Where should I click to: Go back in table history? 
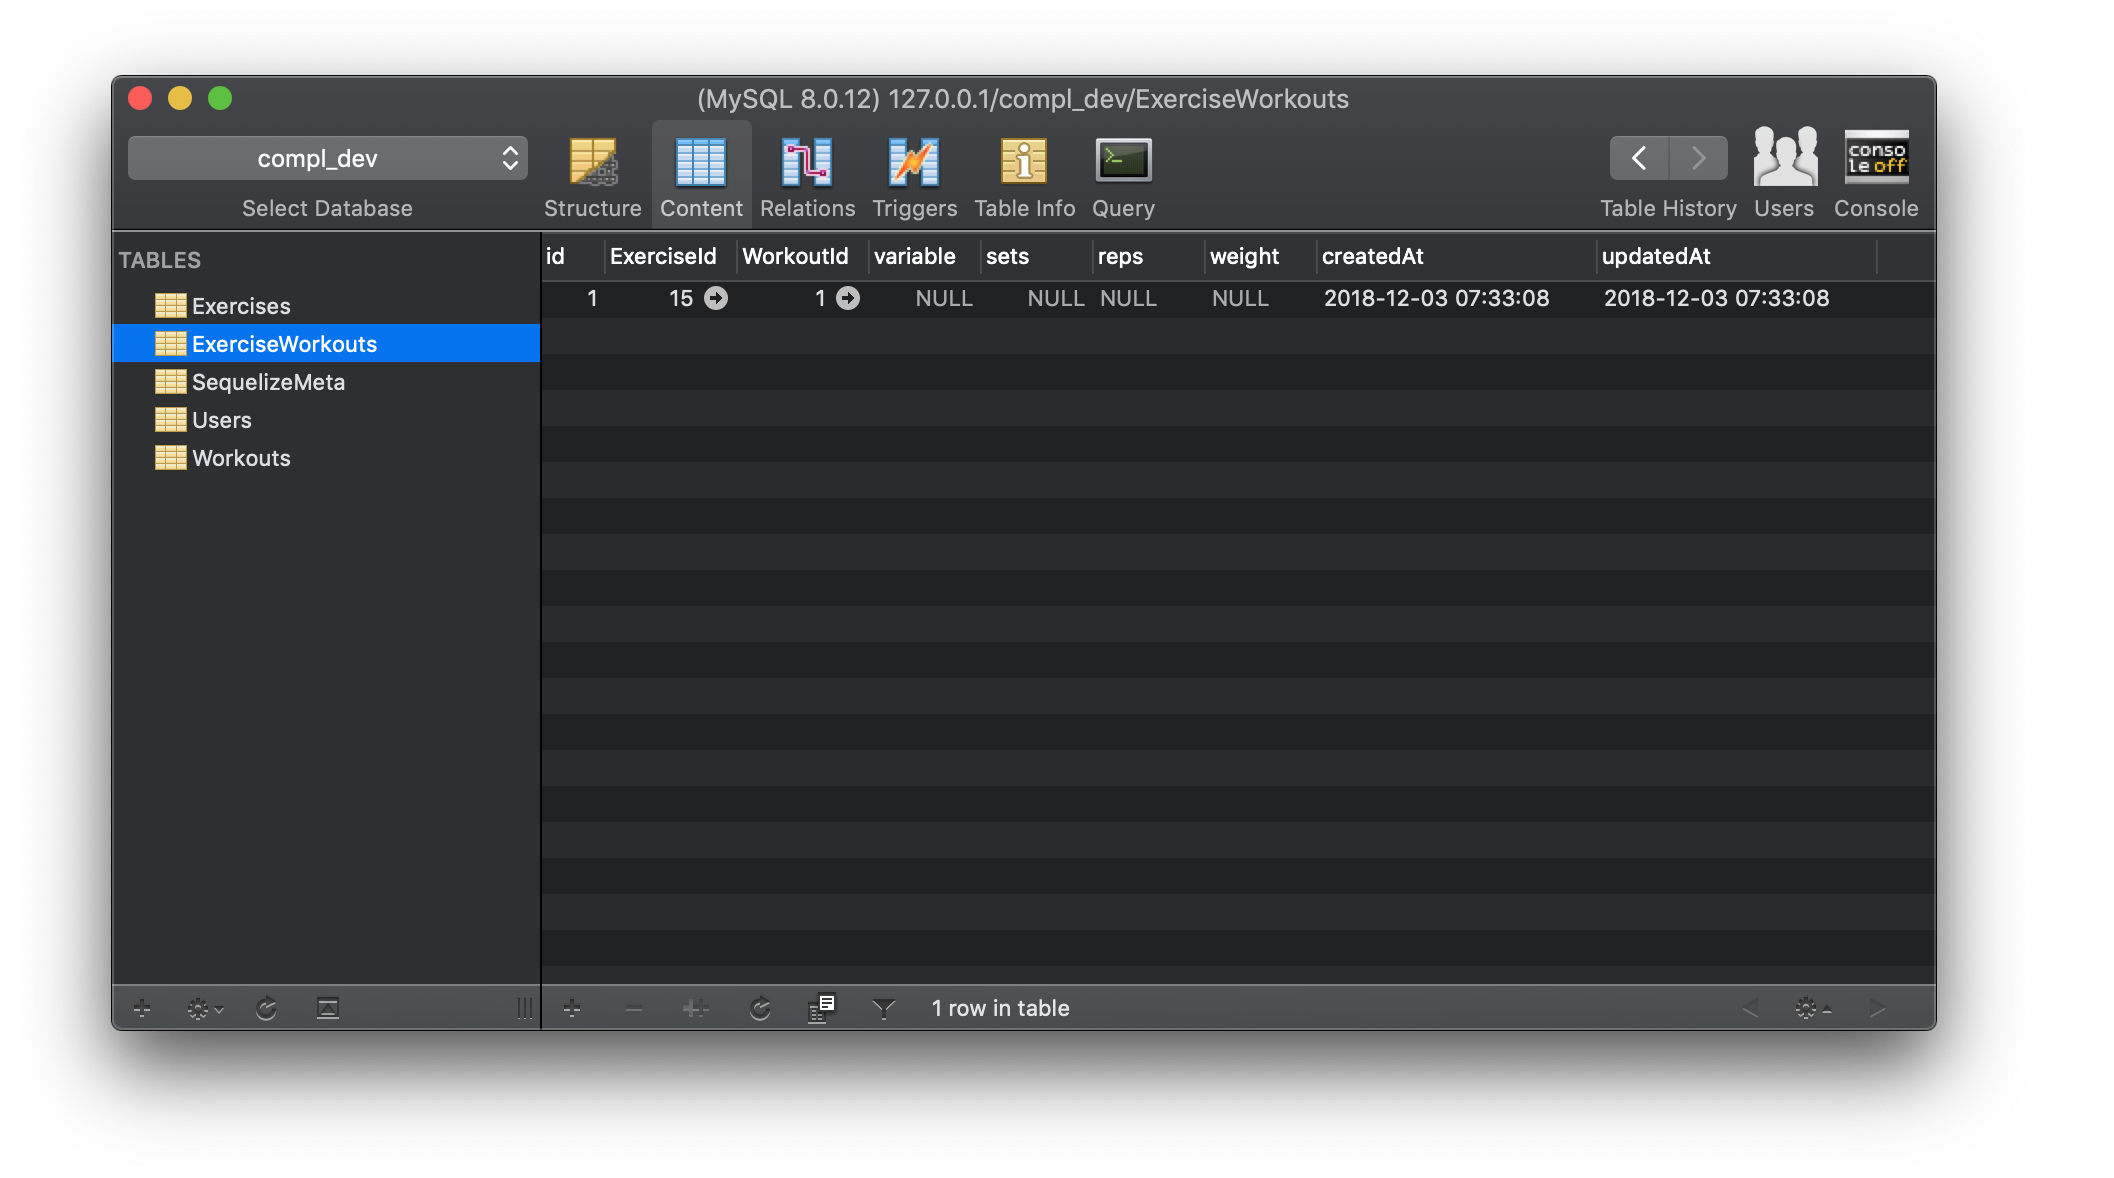pyautogui.click(x=1639, y=158)
